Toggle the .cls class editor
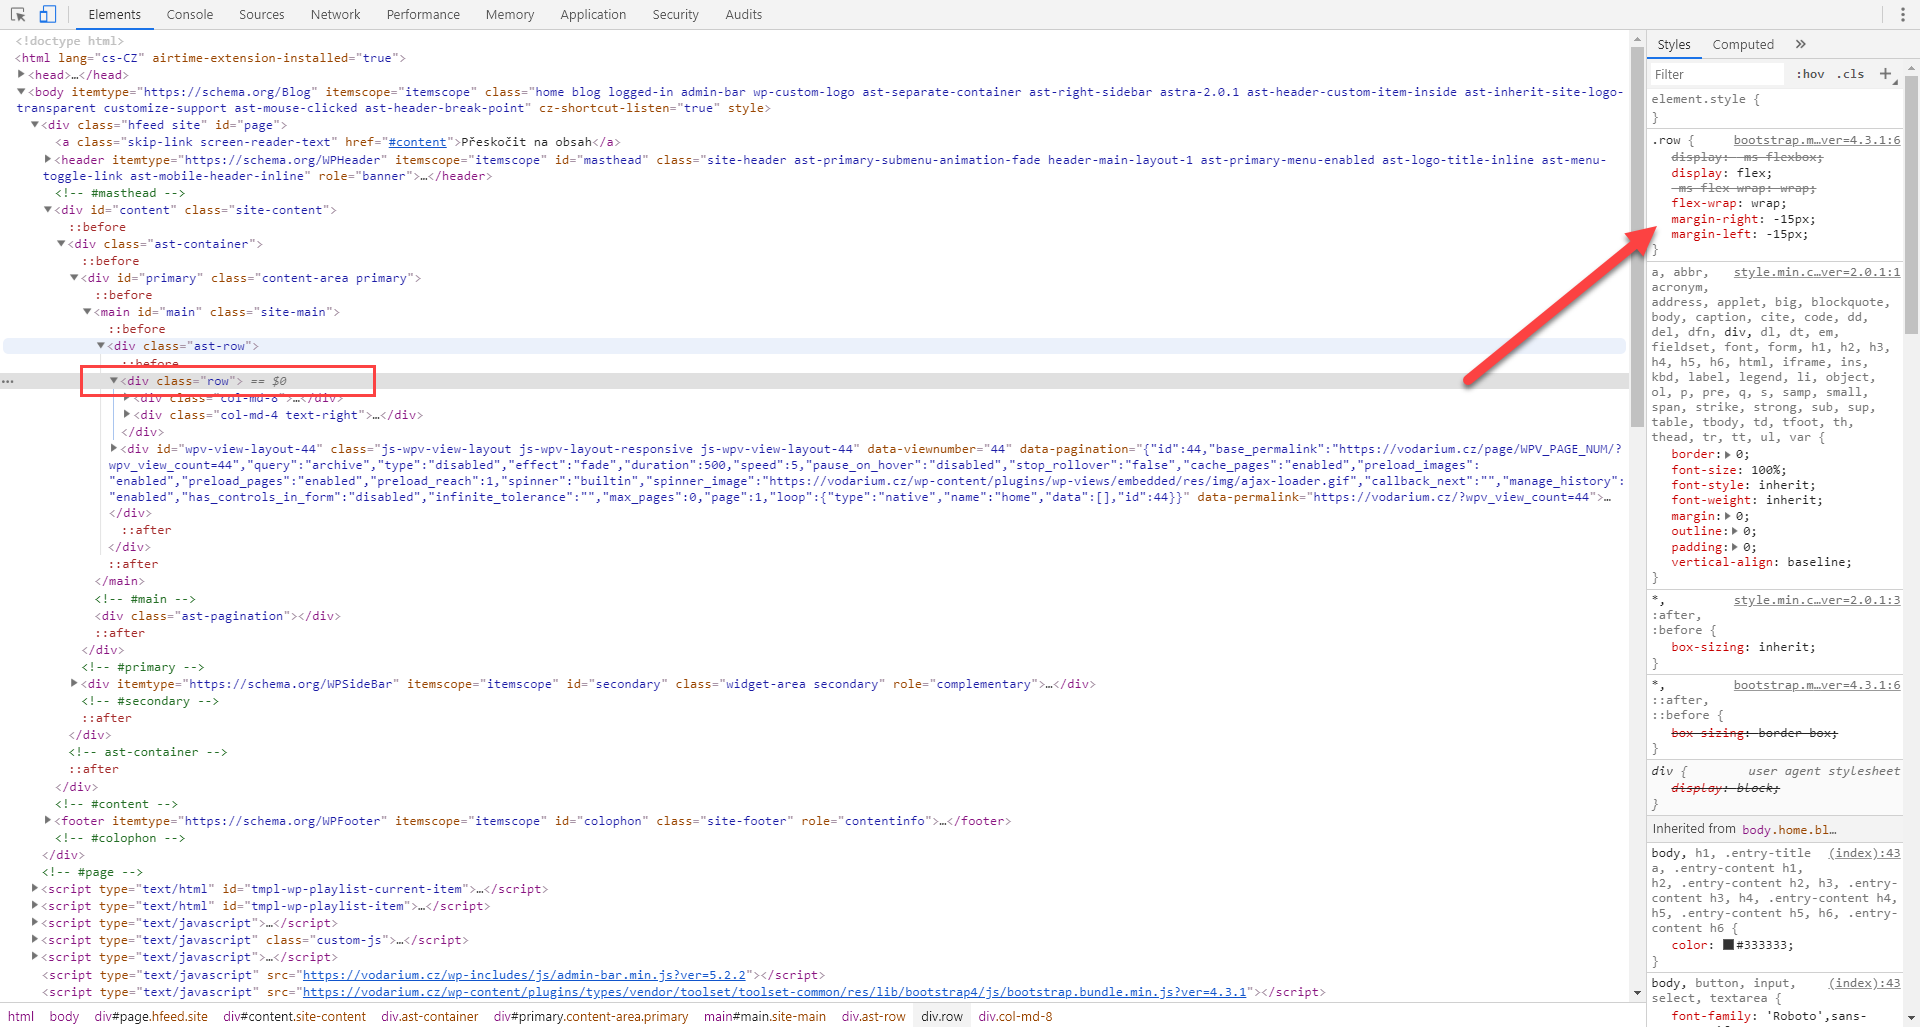 tap(1850, 74)
